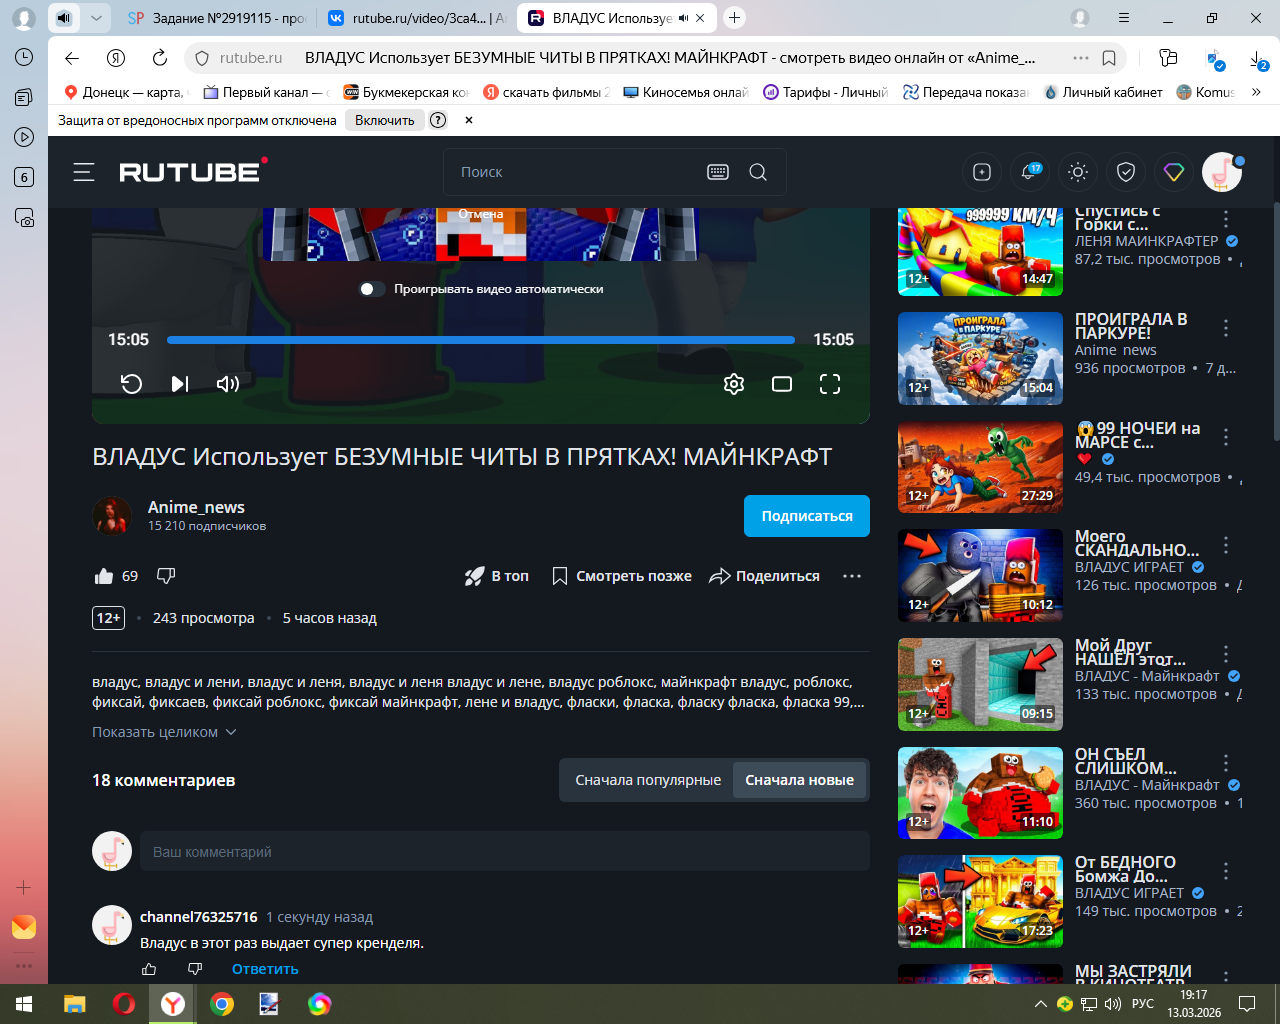This screenshot has height=1024, width=1280.
Task: Switch to the rutube.ru/video browser tab
Action: [x=416, y=18]
